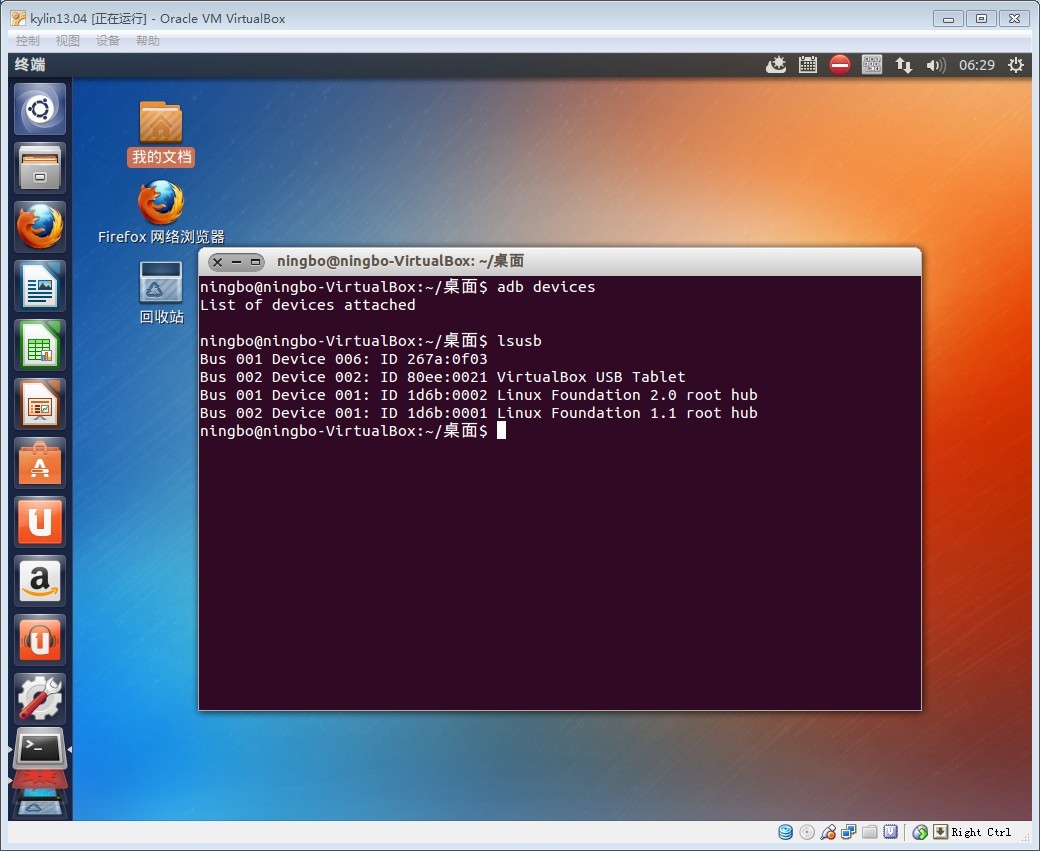Open LibreOffice Writer from the dock
The image size is (1040, 851).
40,286
